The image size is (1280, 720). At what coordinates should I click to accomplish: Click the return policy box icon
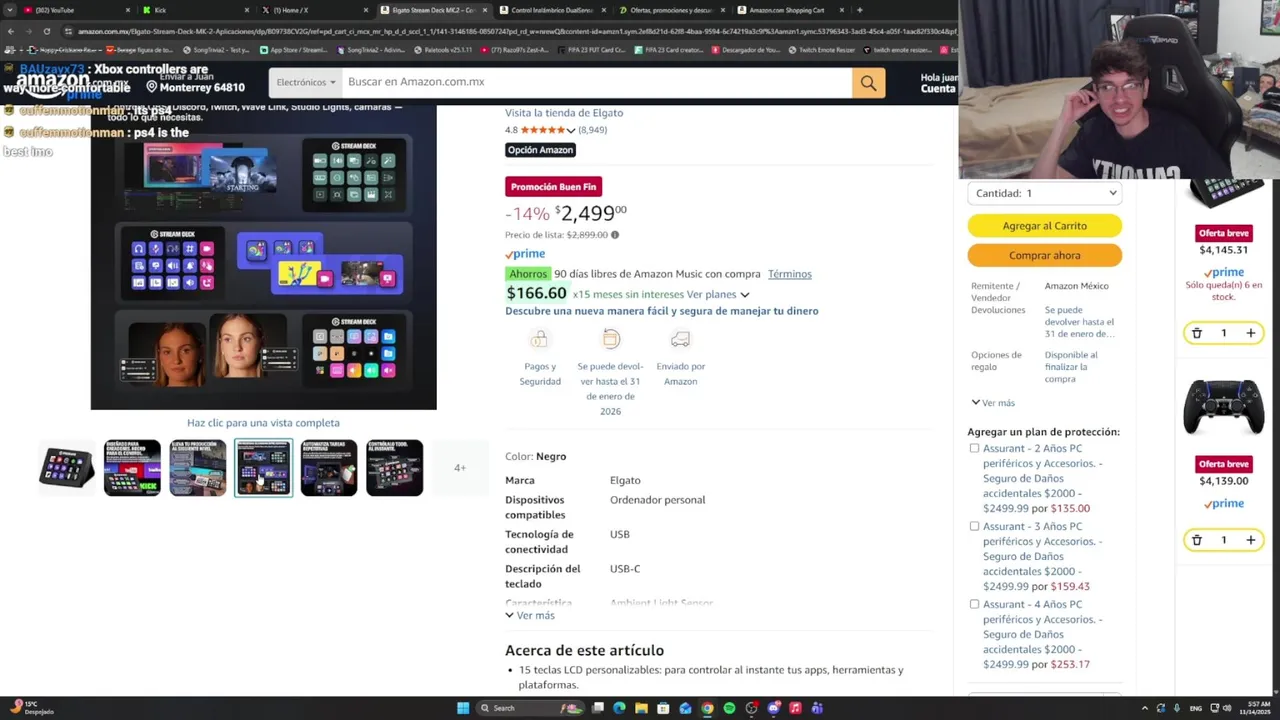click(x=611, y=340)
